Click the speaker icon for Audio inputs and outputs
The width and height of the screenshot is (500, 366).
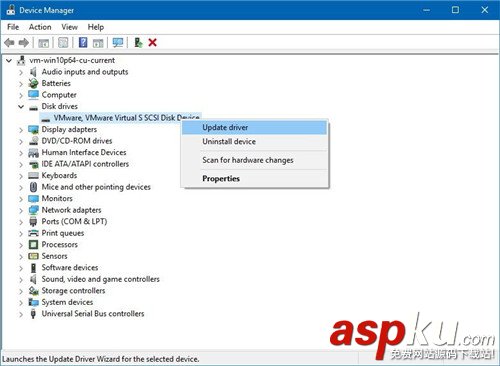pyautogui.click(x=33, y=72)
